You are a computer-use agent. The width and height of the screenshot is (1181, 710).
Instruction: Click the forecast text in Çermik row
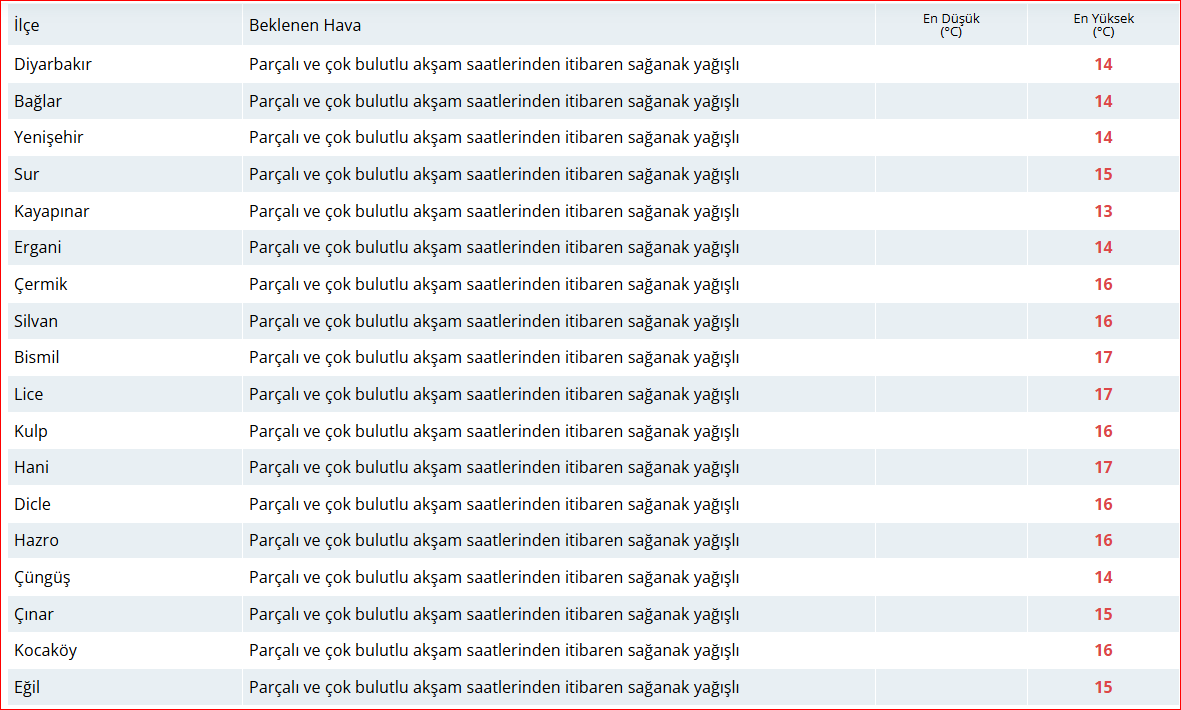point(494,284)
